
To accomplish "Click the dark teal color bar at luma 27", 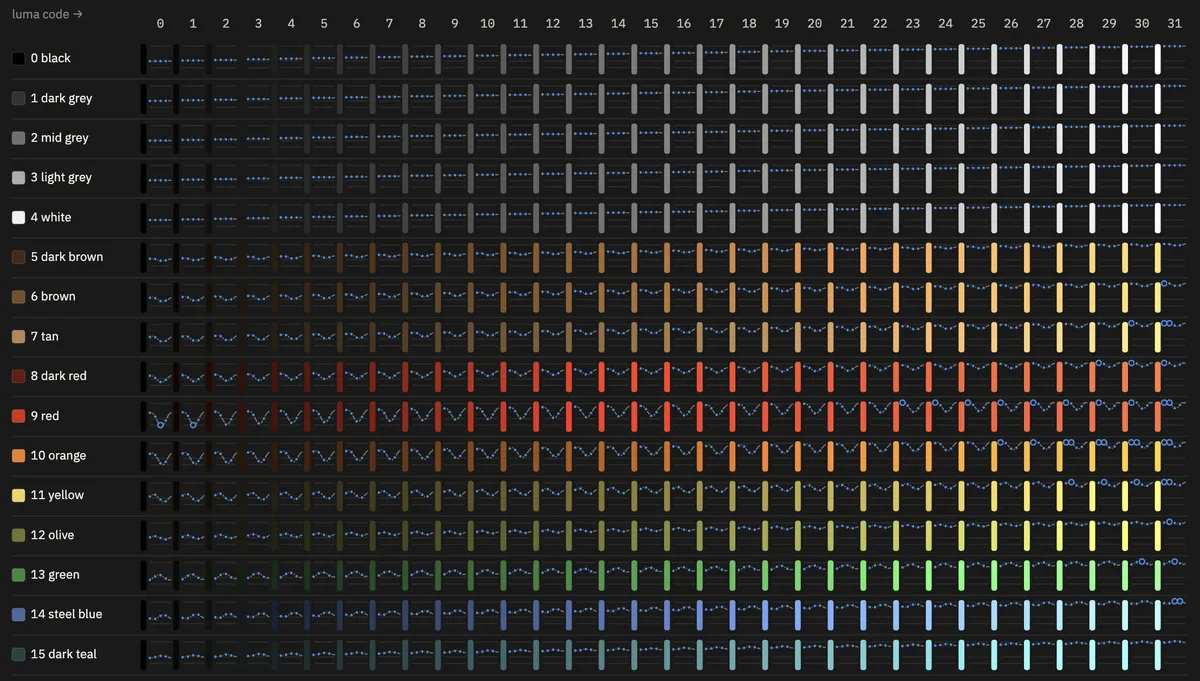I will click(x=1027, y=654).
